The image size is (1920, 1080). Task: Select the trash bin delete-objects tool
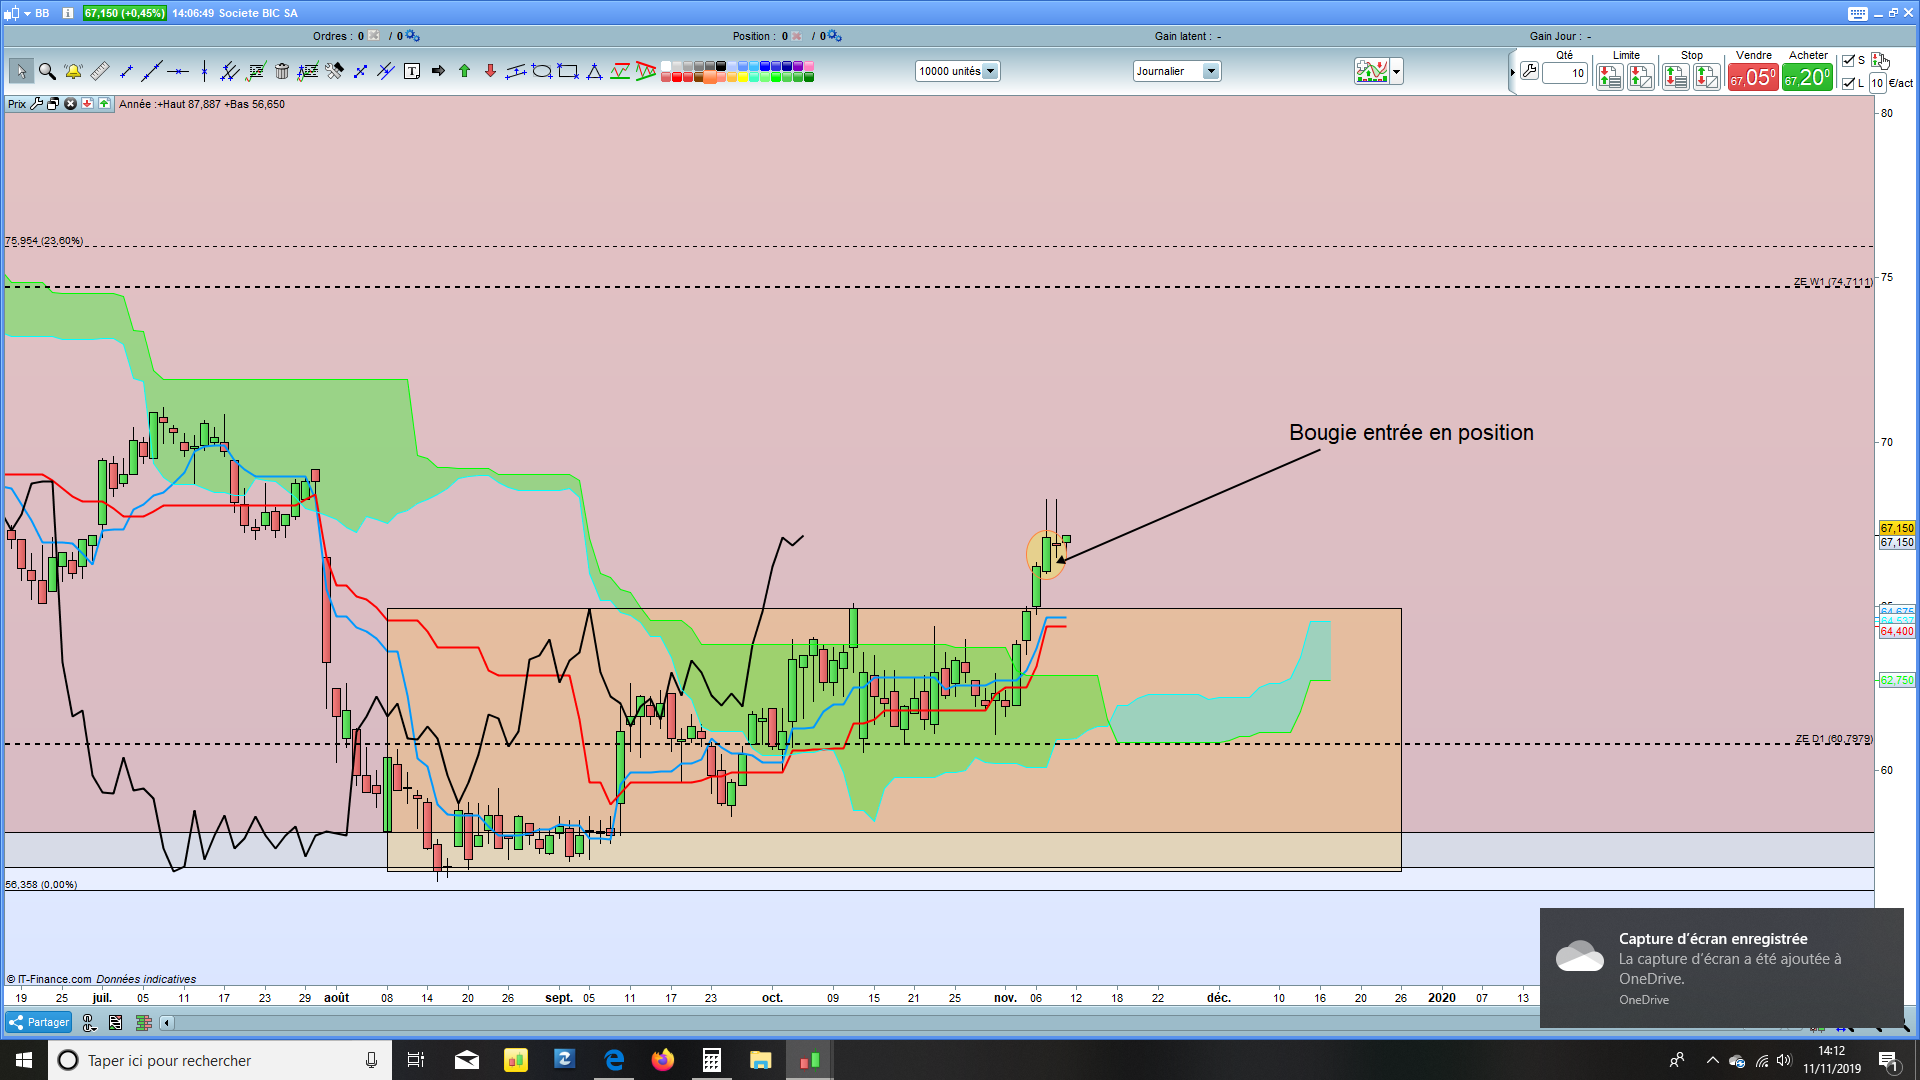(x=282, y=71)
